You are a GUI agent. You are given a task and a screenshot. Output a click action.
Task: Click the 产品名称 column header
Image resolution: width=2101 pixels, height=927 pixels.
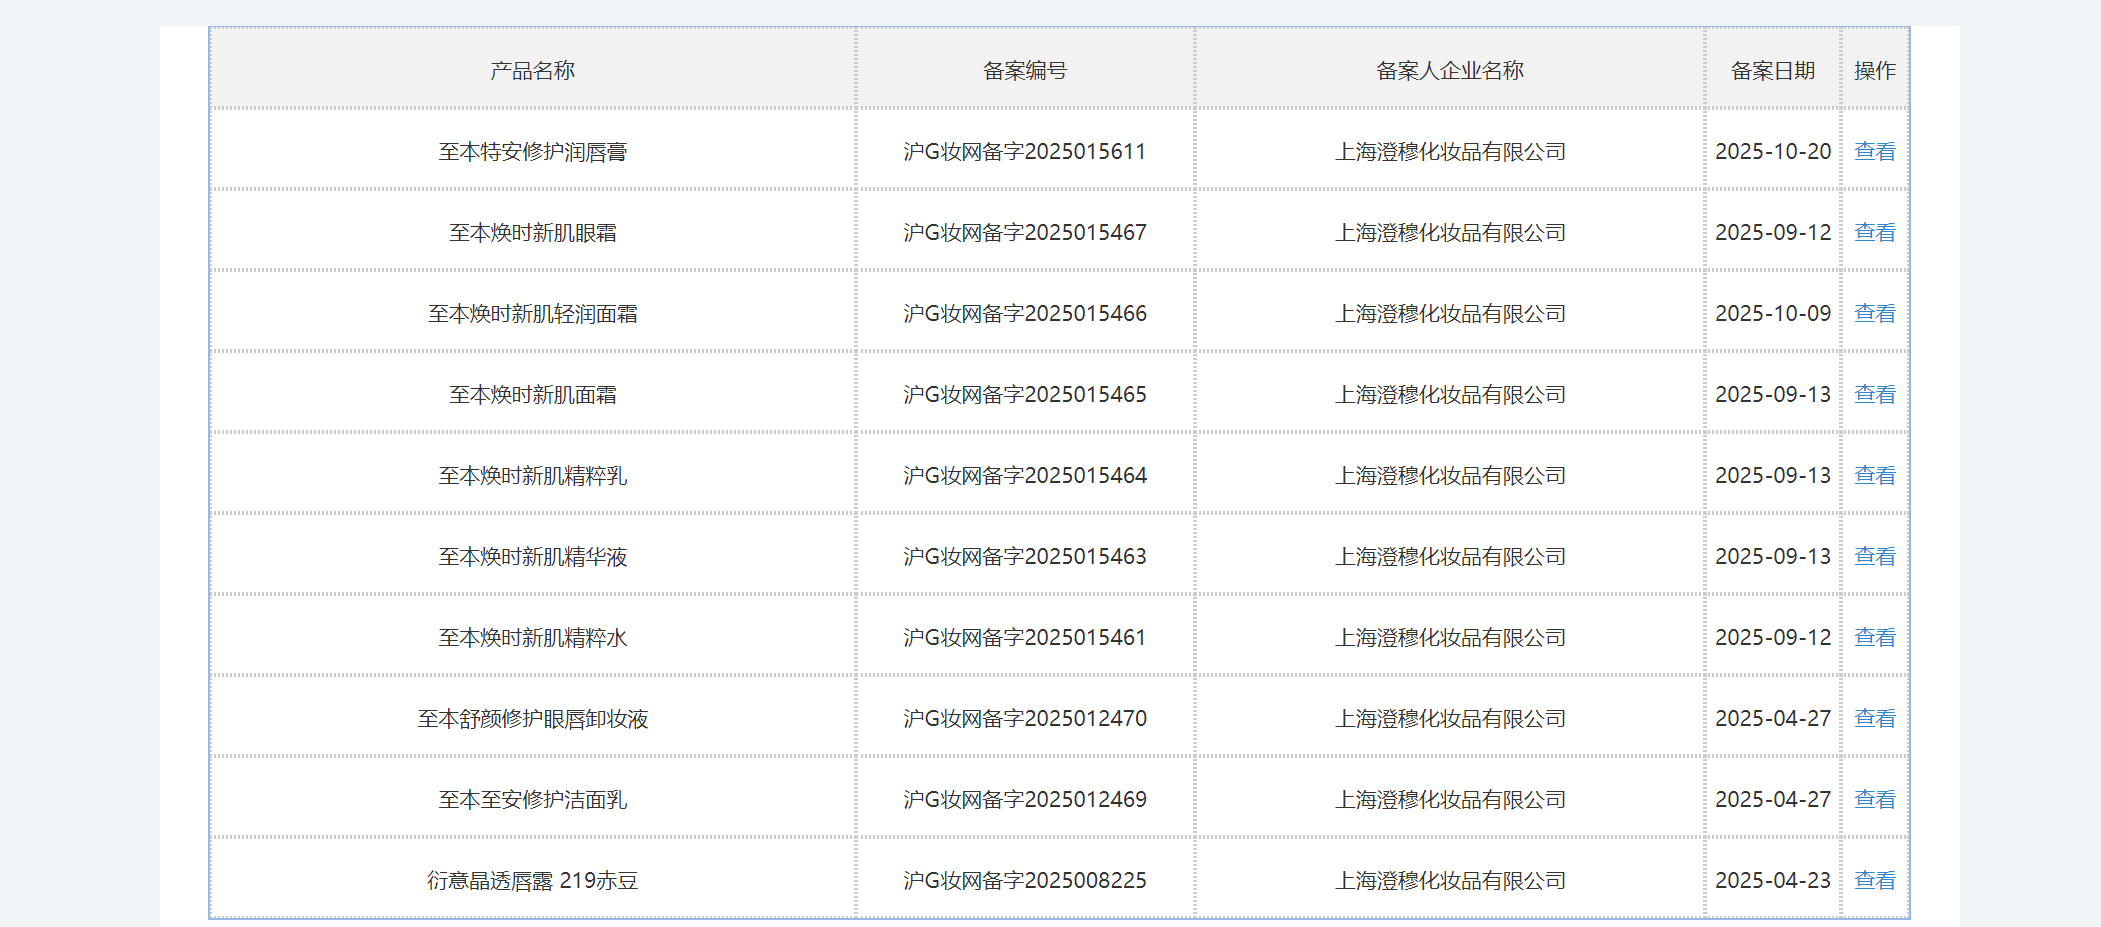coord(532,70)
